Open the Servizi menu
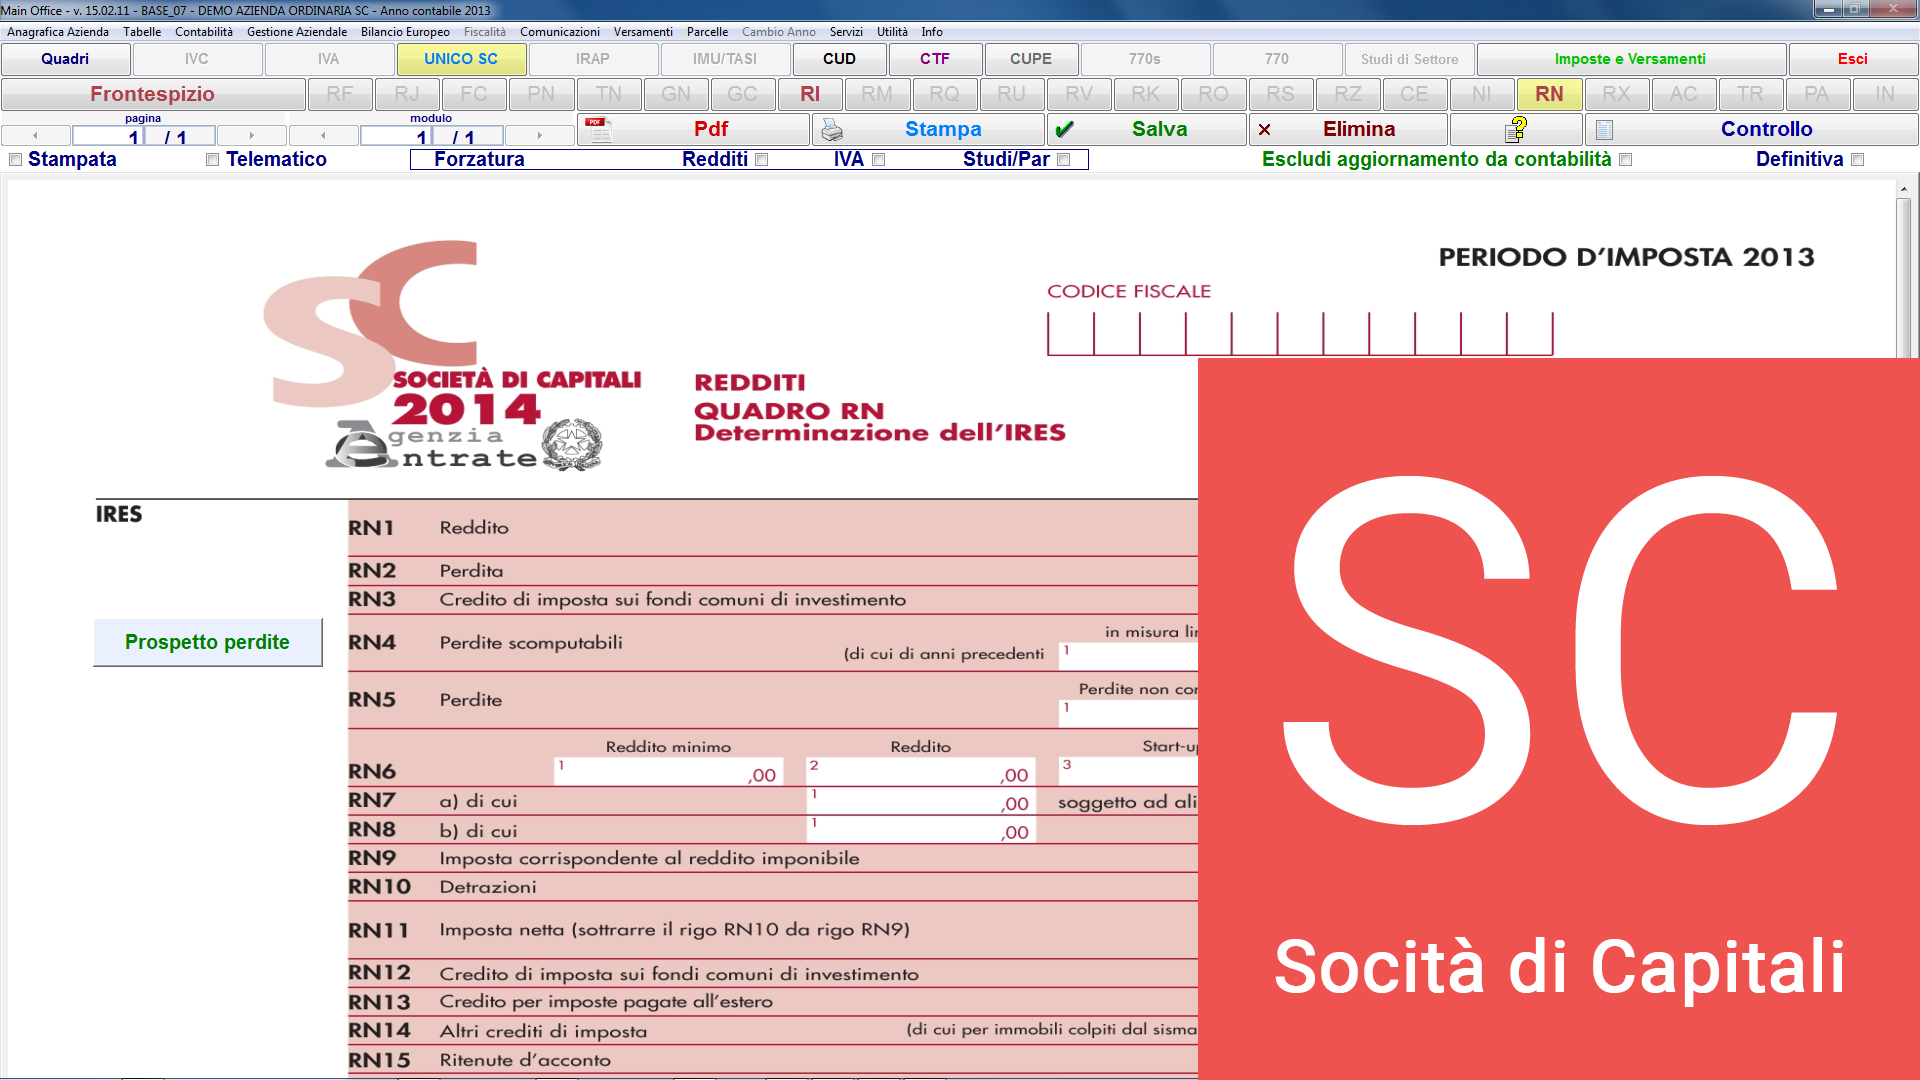Image resolution: width=1920 pixels, height=1080 pixels. pyautogui.click(x=846, y=32)
